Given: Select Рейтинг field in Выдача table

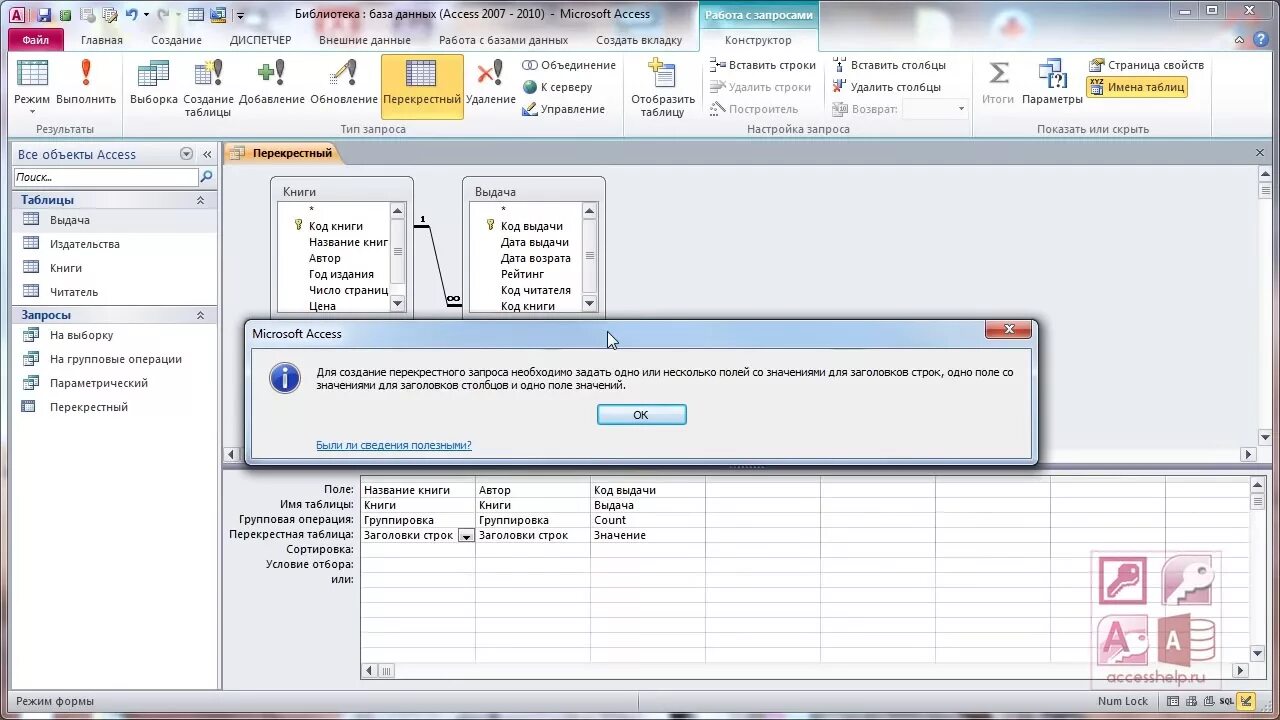Looking at the screenshot, I should pos(522,274).
